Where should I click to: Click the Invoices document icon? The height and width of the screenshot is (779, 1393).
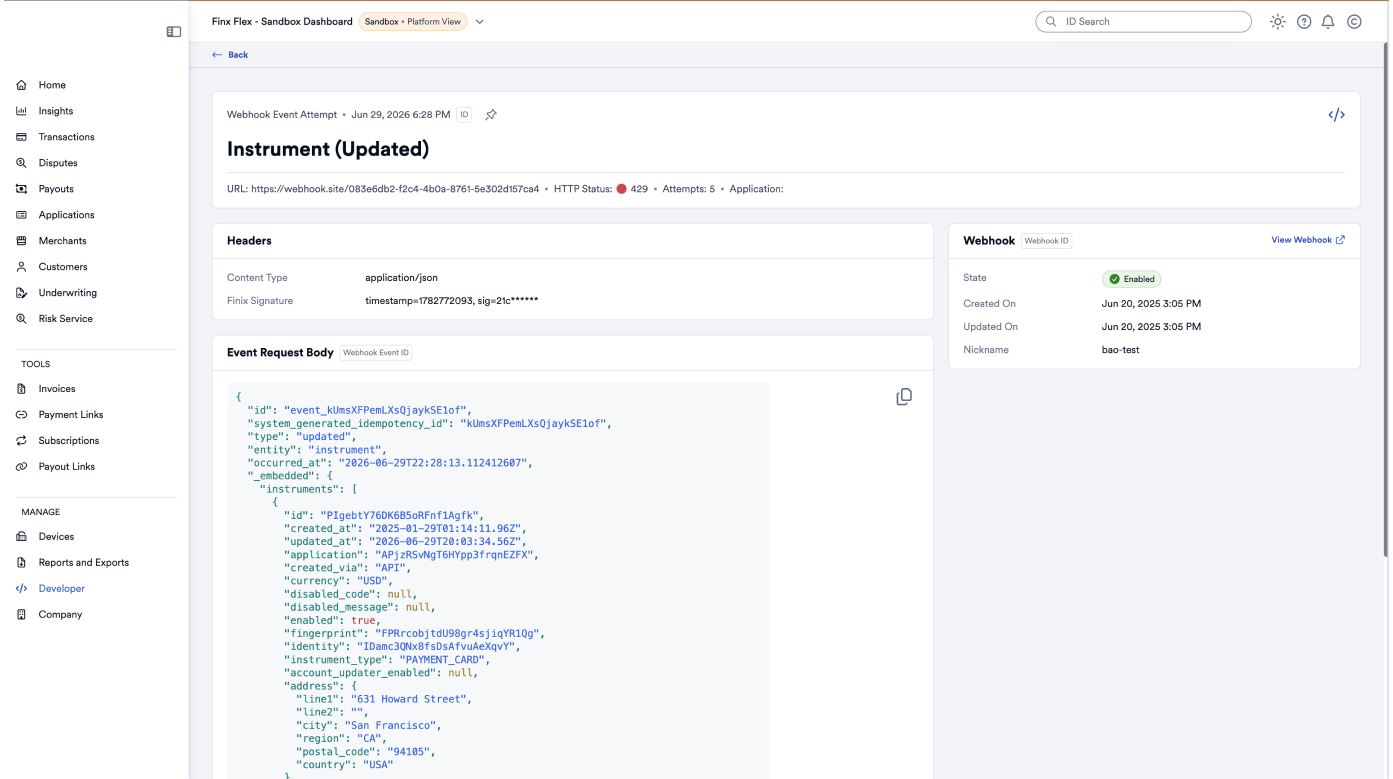tap(21, 389)
